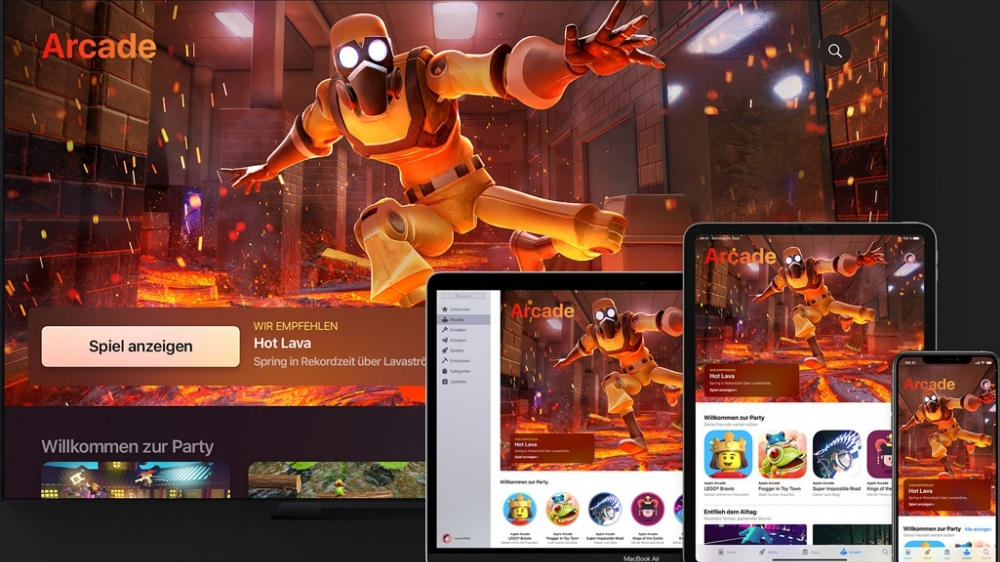Open first thumbnail under 'Entflieh dem Alltag' on iPad

click(x=755, y=535)
